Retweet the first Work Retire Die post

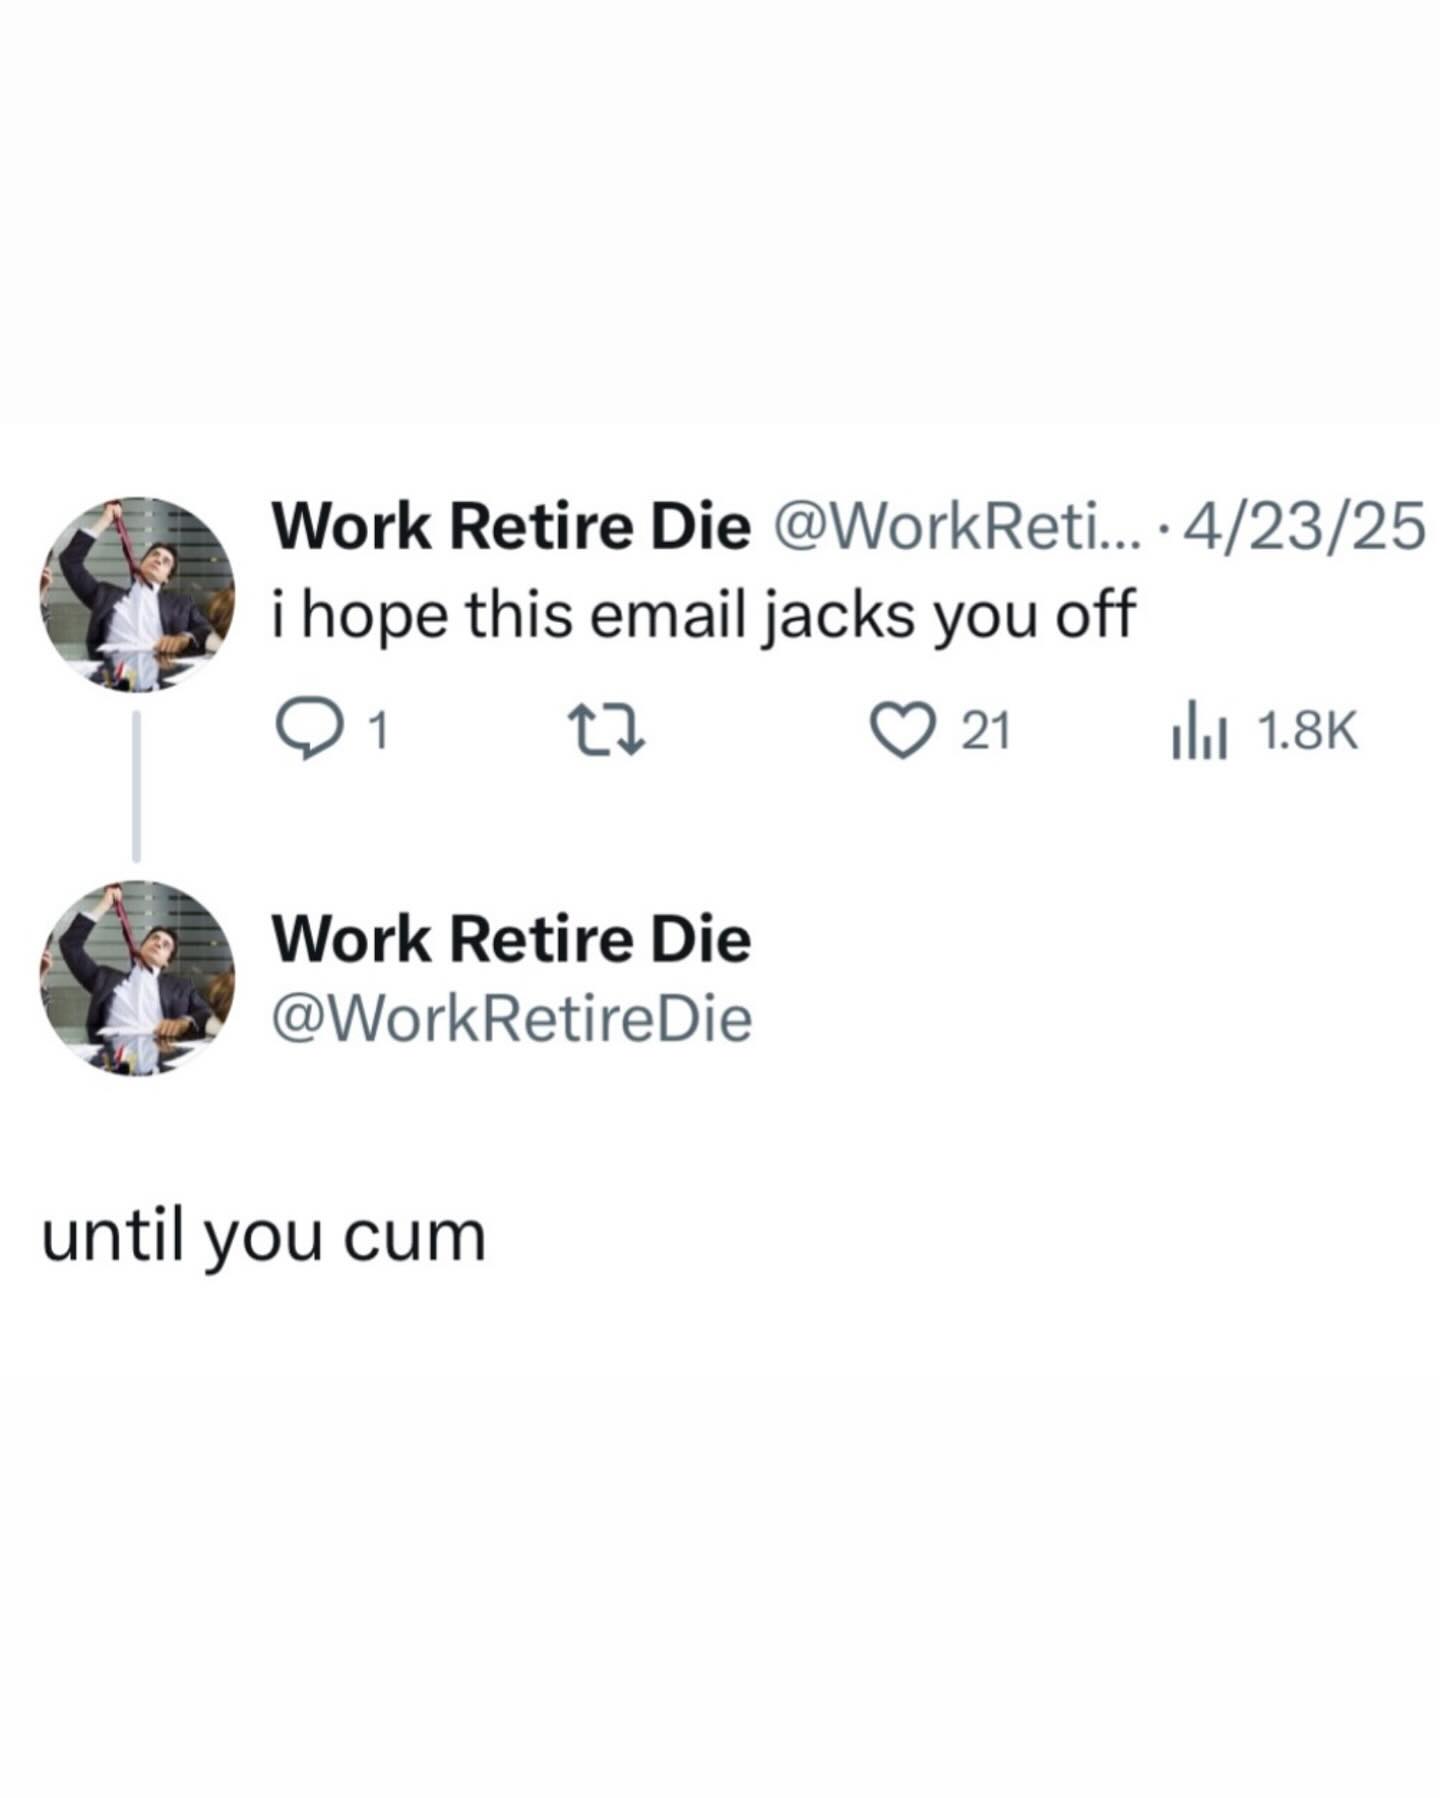[606, 732]
